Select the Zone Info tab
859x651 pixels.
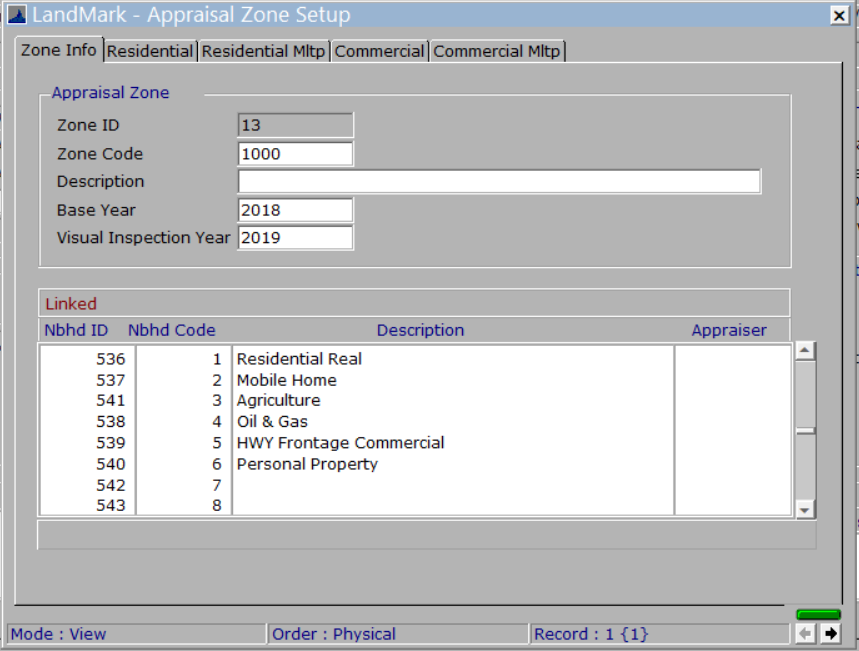click(55, 47)
